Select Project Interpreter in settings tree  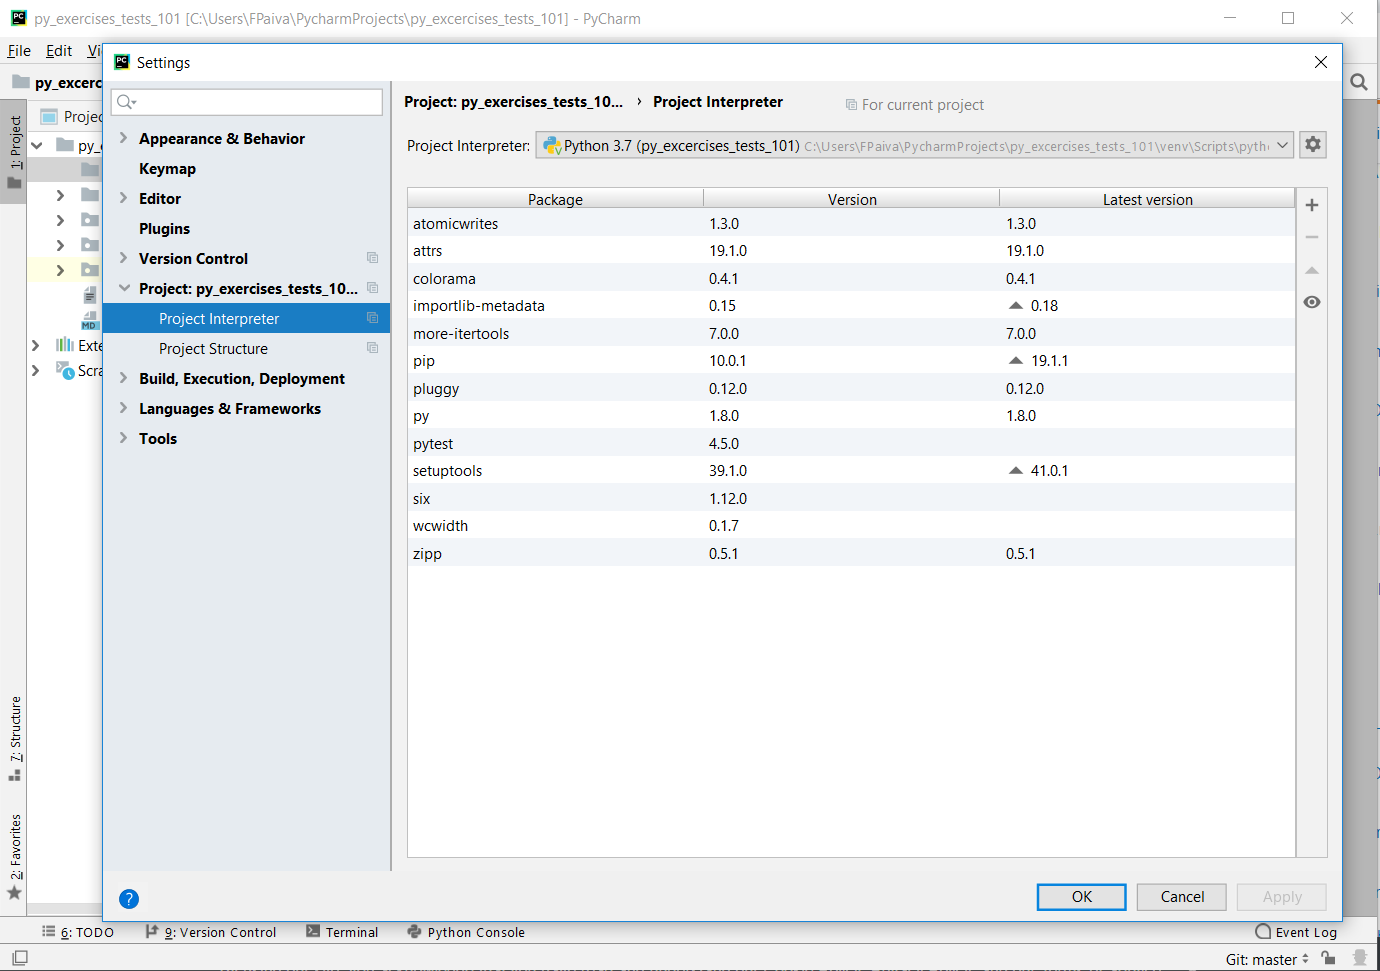[246, 318]
